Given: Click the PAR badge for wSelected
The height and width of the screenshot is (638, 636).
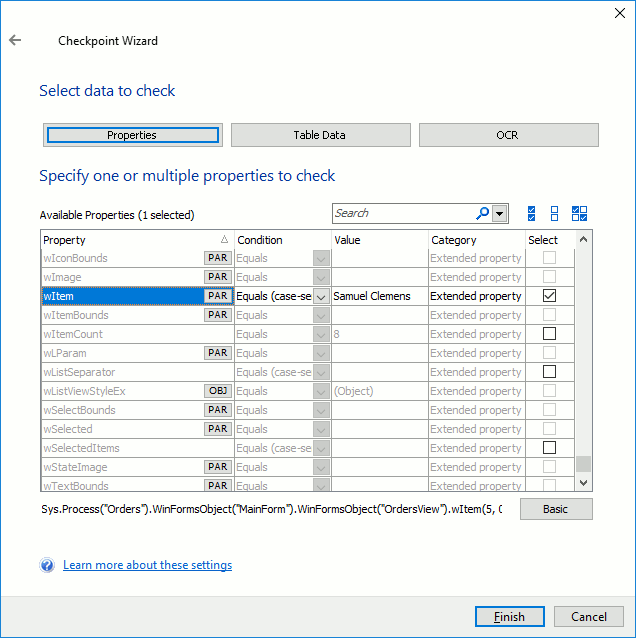Looking at the screenshot, I should point(218,429).
